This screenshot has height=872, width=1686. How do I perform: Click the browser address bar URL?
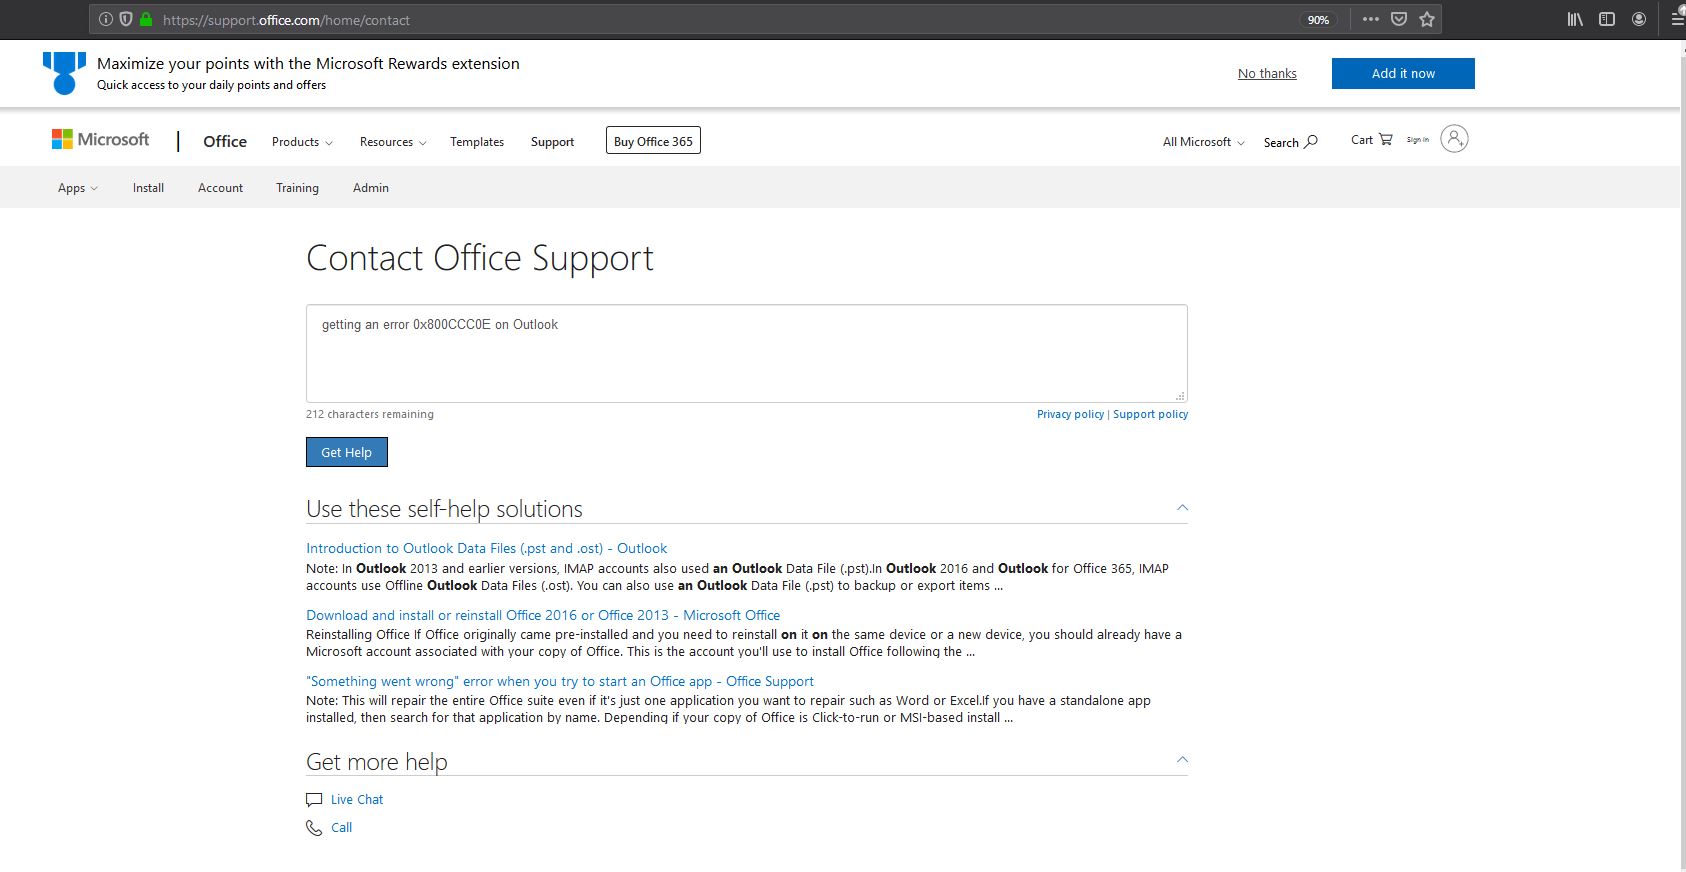pos(286,20)
